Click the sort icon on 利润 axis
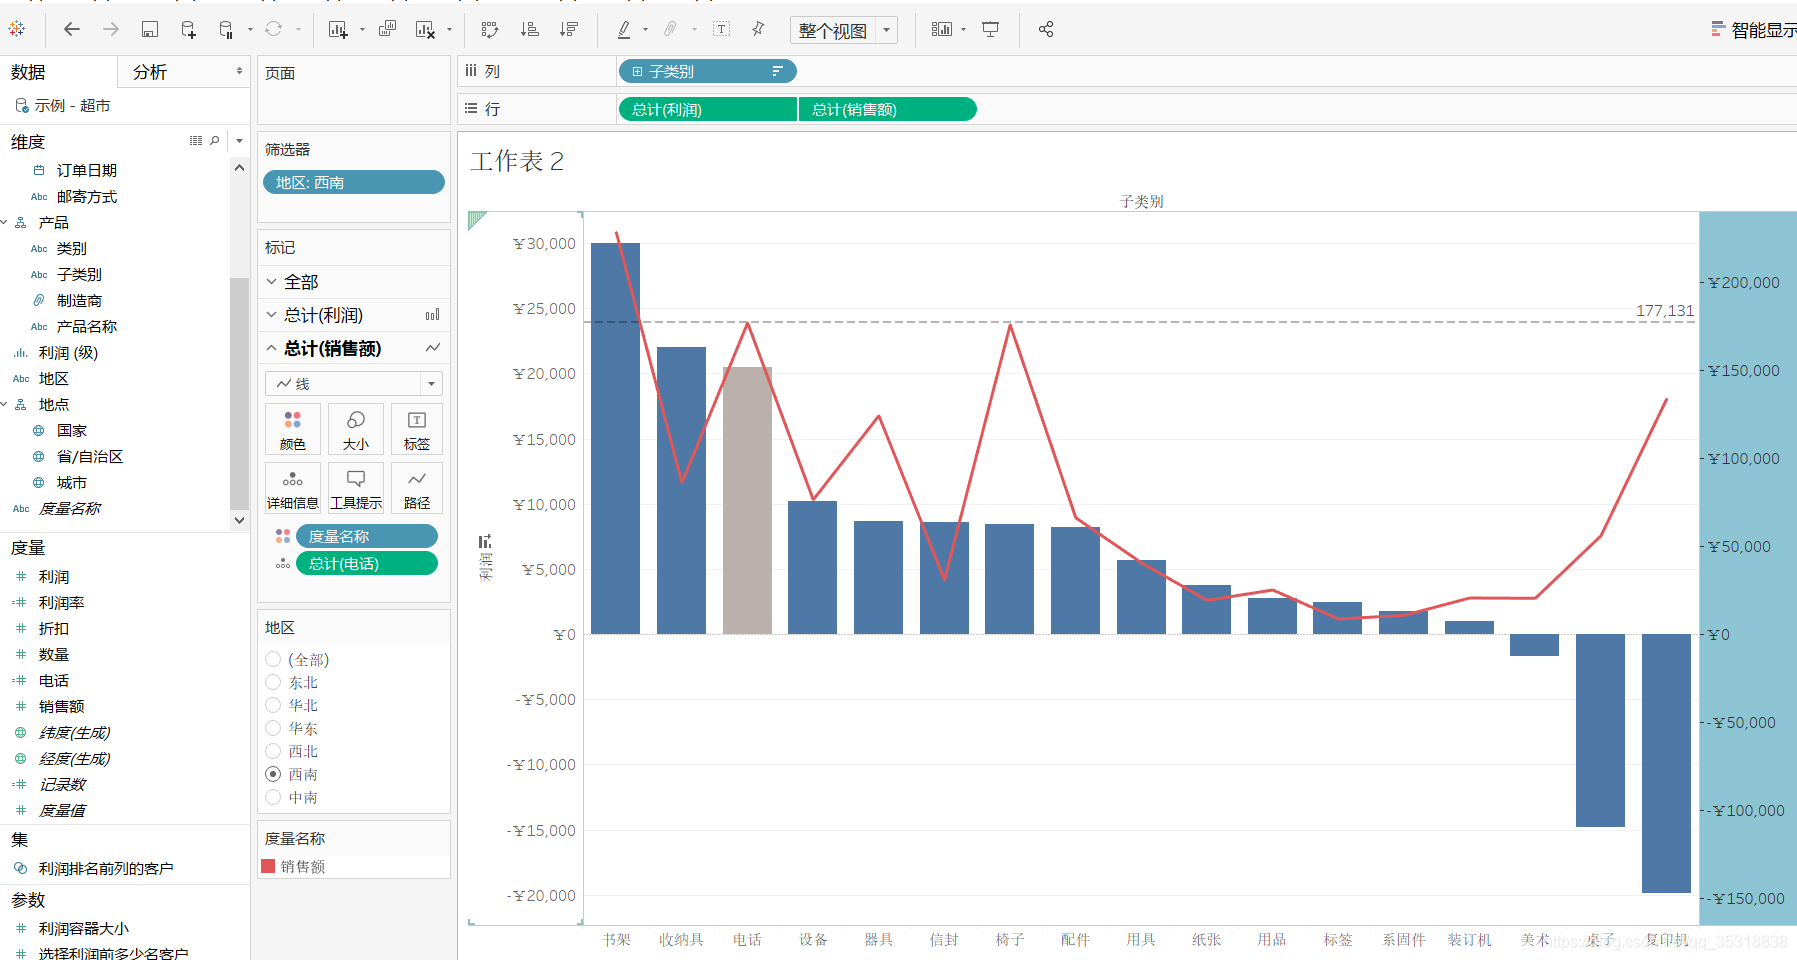 (x=485, y=541)
